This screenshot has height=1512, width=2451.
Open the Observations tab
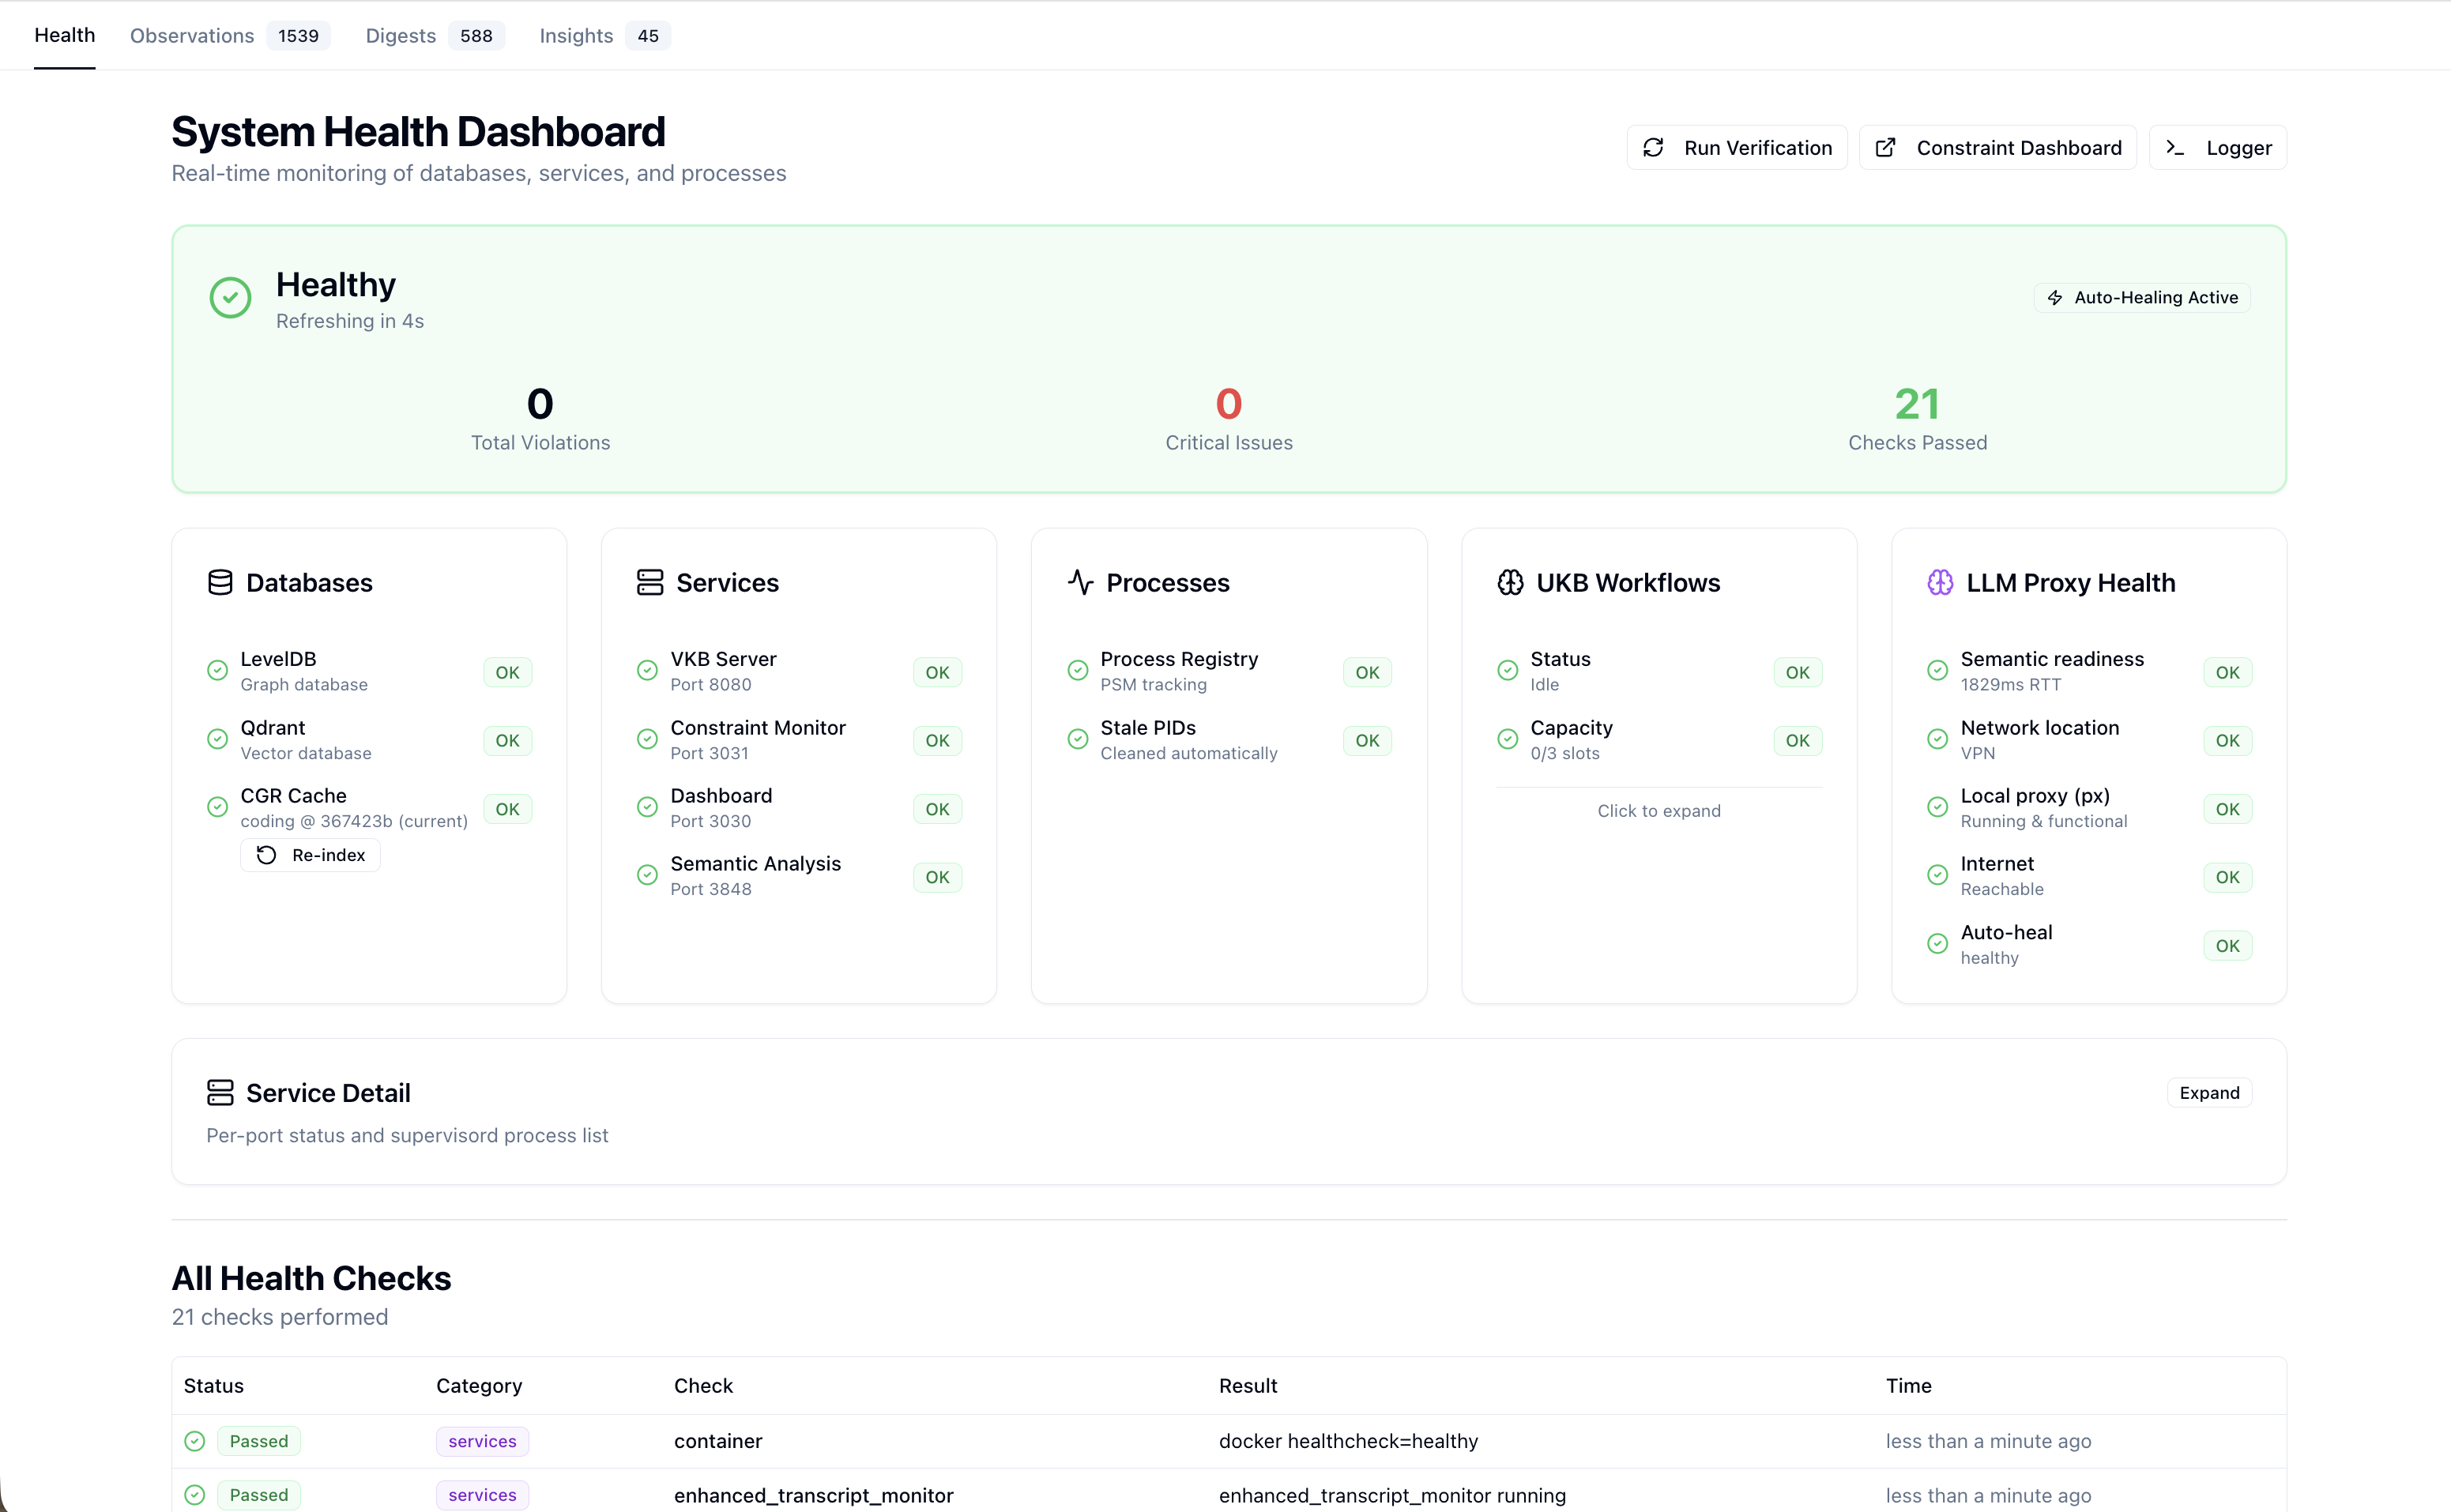pyautogui.click(x=230, y=36)
